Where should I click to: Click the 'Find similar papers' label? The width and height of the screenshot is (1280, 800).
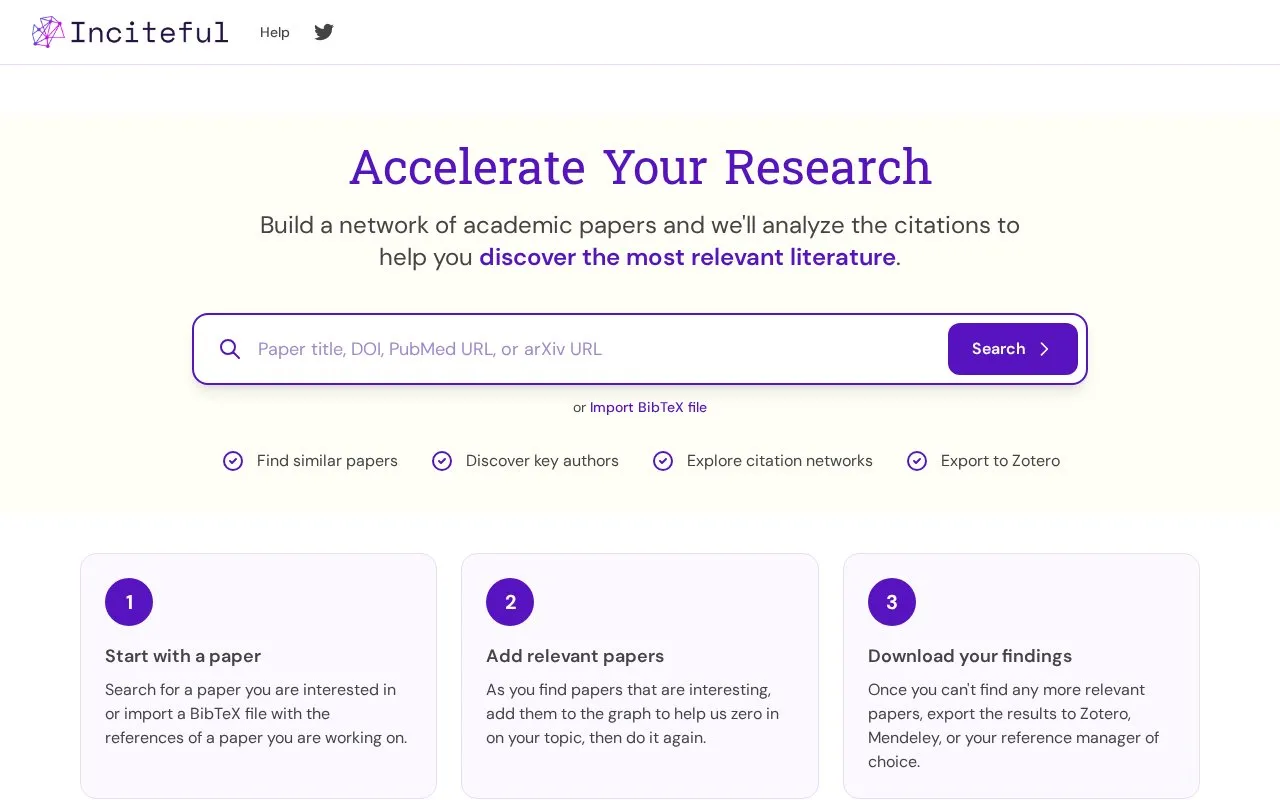(x=327, y=461)
